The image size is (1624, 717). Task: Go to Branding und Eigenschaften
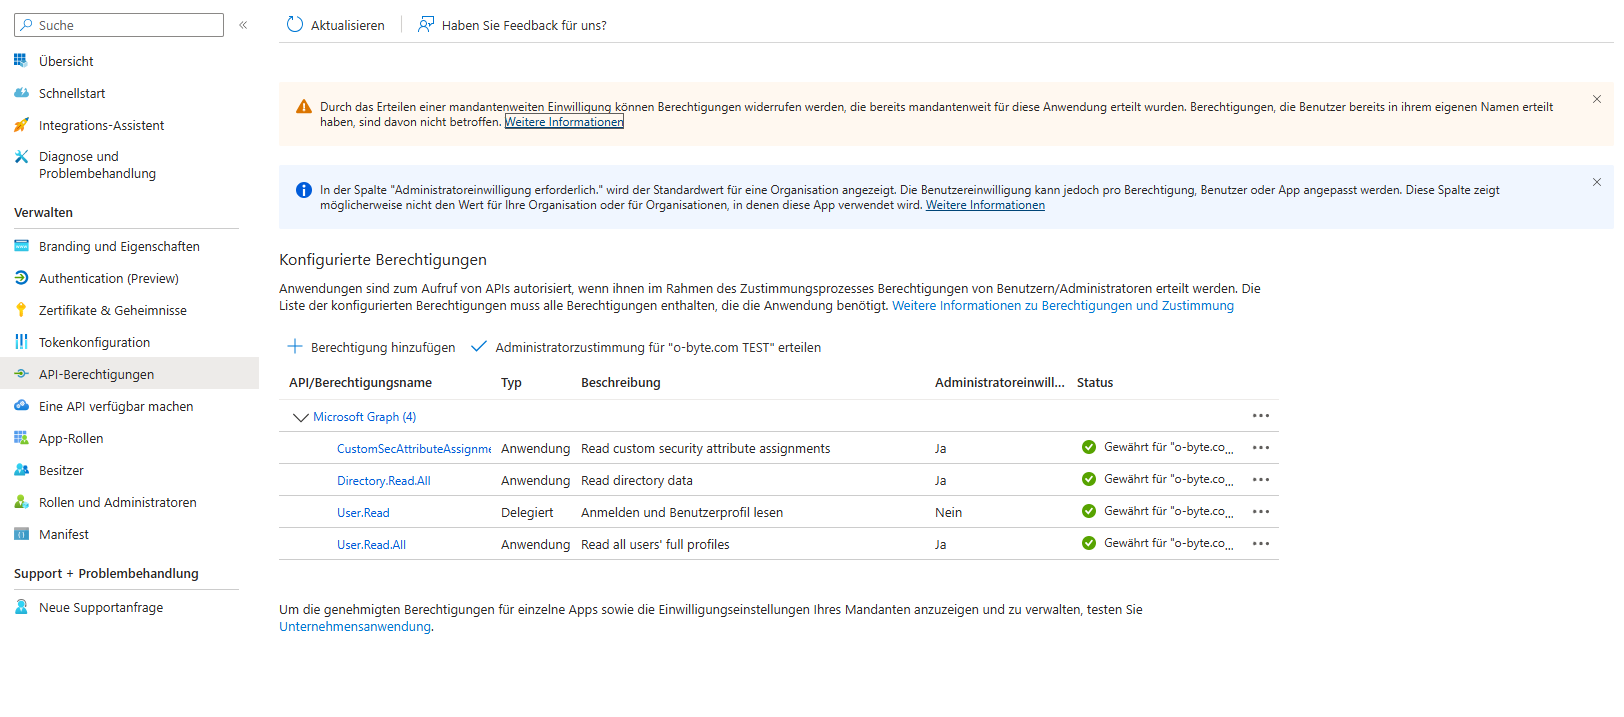click(x=119, y=247)
